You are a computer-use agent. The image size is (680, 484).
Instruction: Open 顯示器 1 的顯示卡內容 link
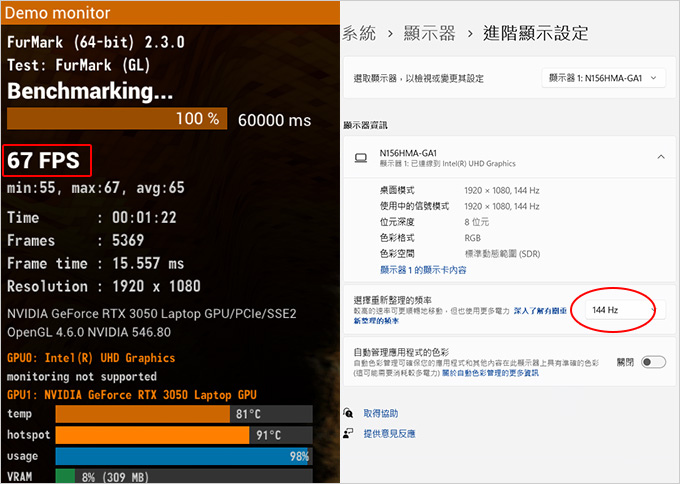pyautogui.click(x=423, y=270)
